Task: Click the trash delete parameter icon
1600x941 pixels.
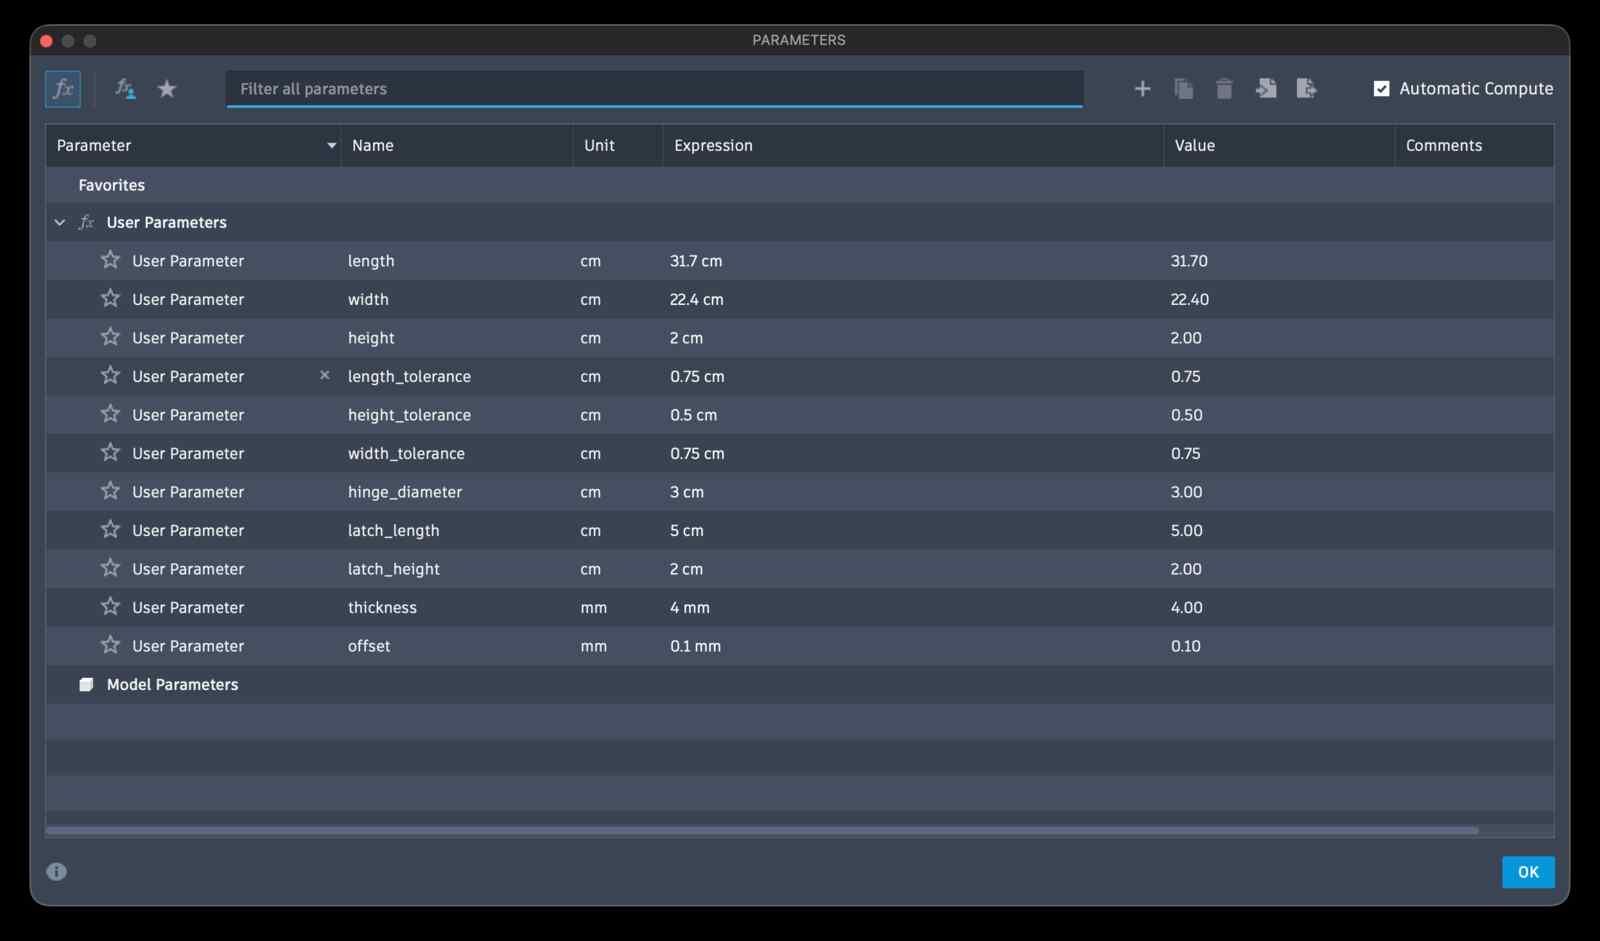Action: (x=1224, y=89)
